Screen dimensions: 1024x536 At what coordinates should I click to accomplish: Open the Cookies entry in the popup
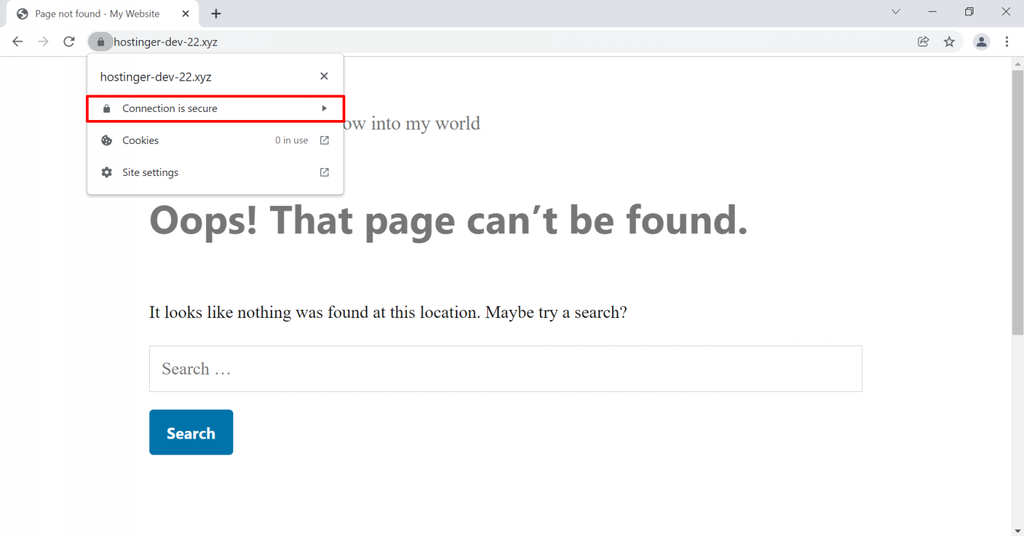pos(215,140)
